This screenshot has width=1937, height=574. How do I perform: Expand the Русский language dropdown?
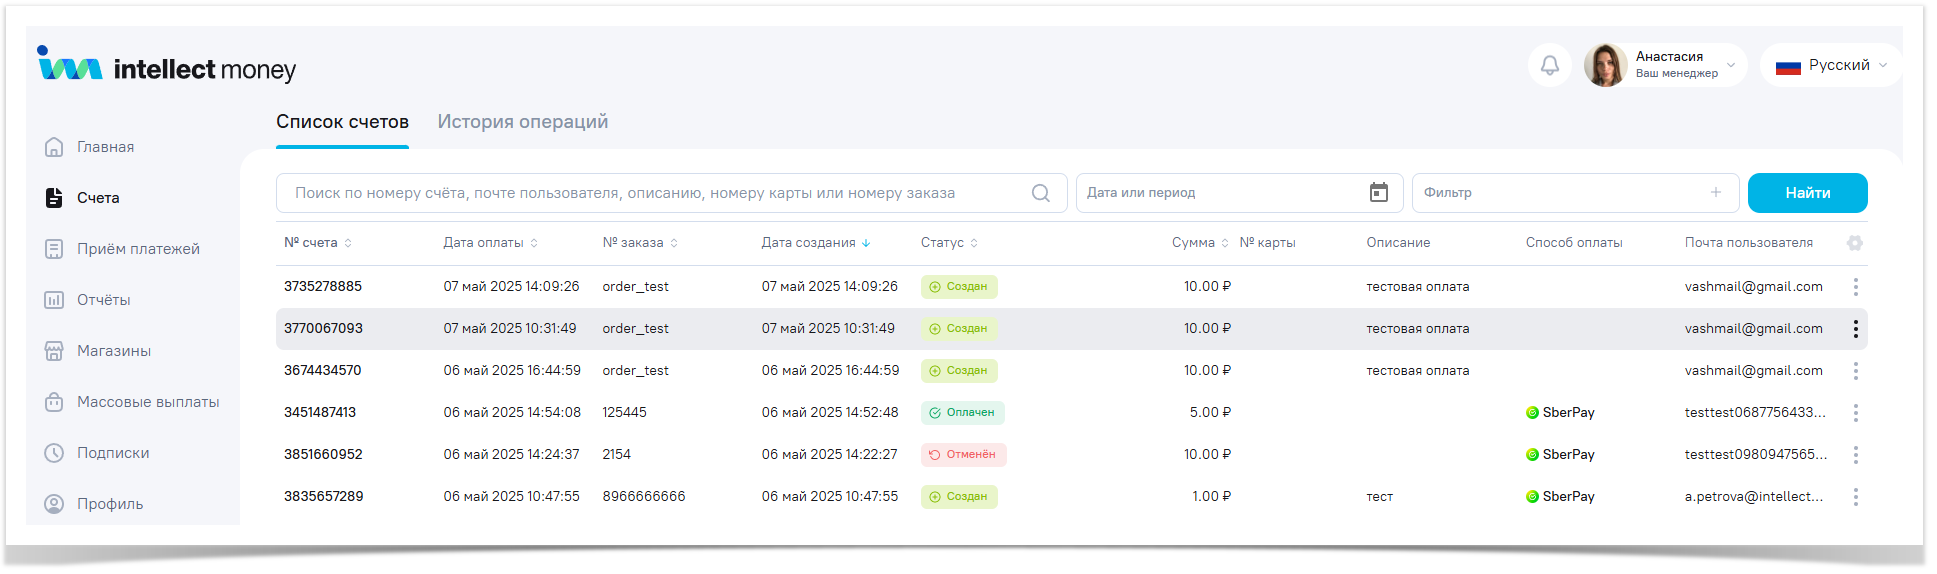click(x=1882, y=66)
